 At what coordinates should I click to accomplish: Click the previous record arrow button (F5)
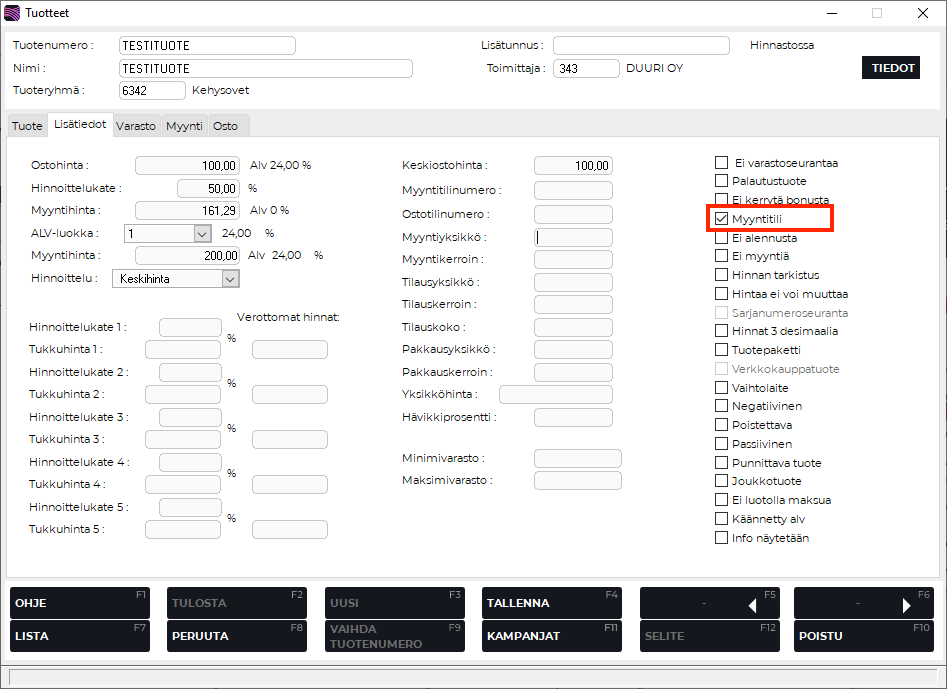[x=709, y=604]
